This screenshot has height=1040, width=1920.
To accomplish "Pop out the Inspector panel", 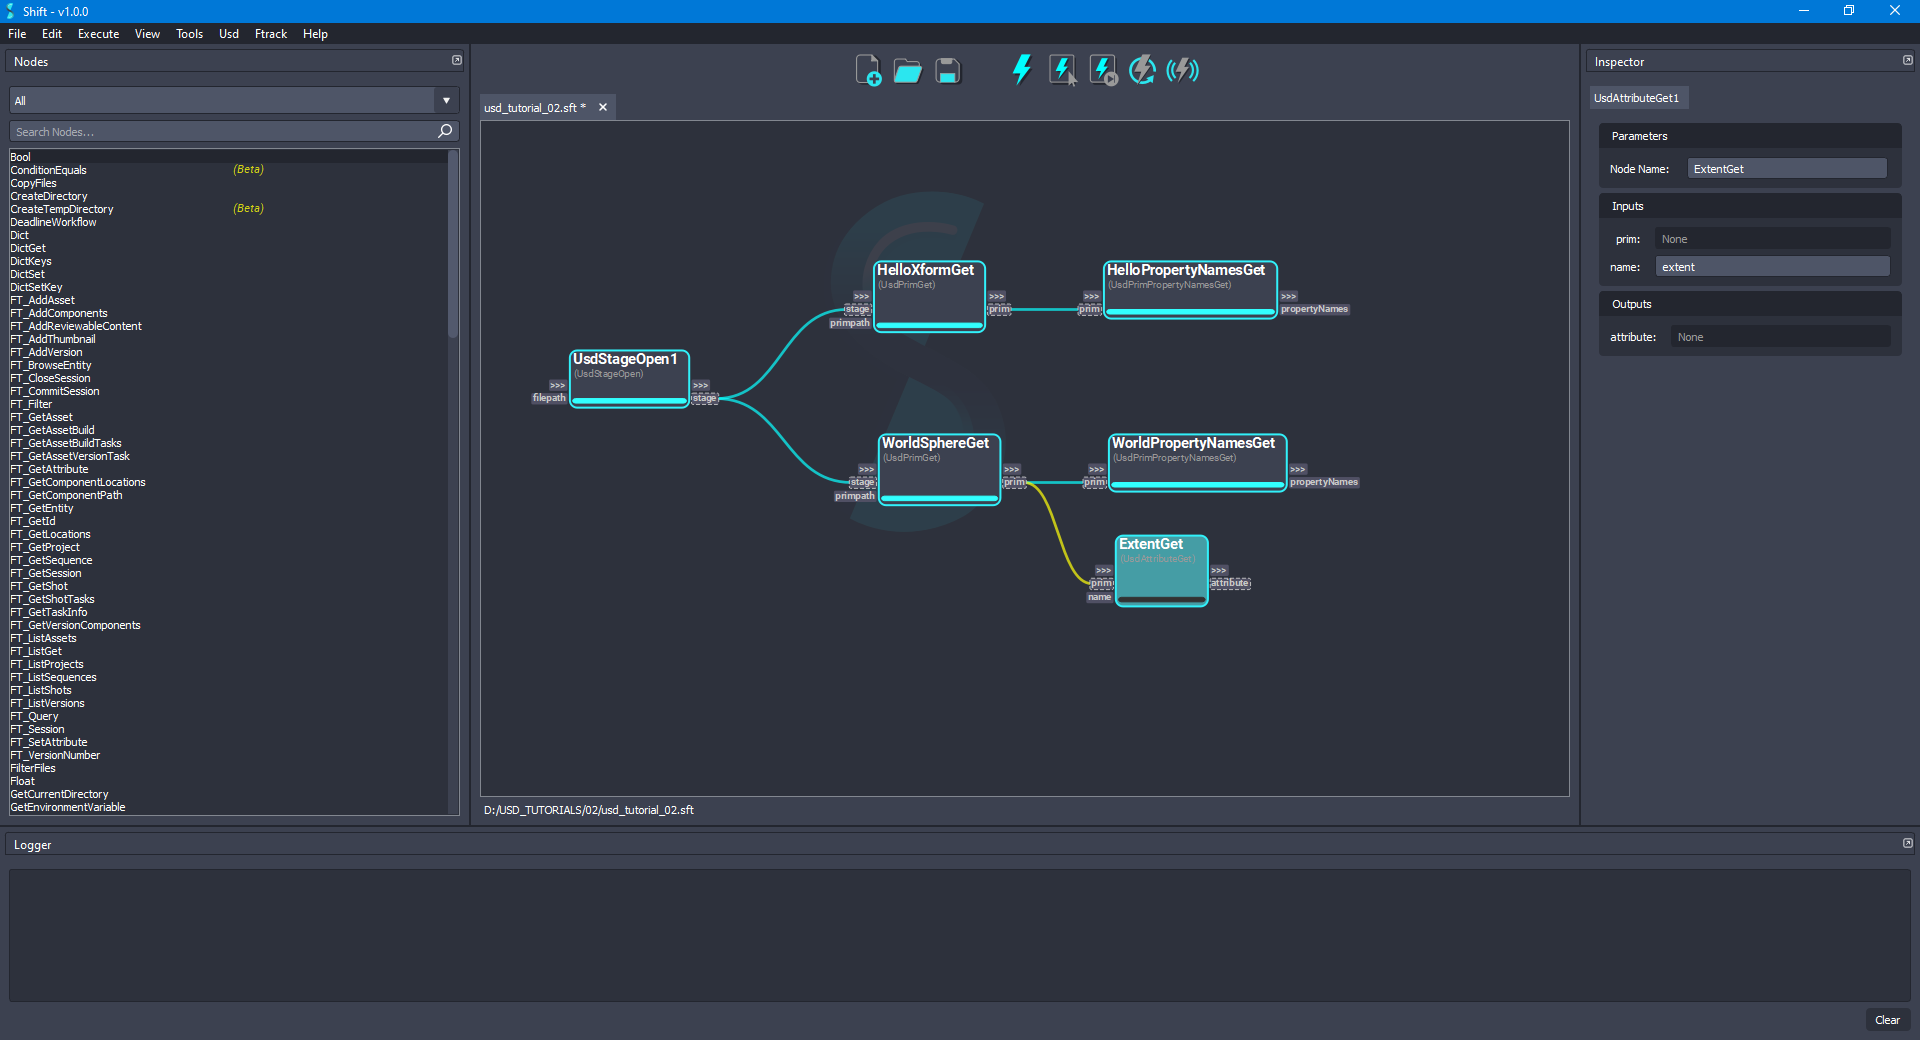I will coord(1908,60).
